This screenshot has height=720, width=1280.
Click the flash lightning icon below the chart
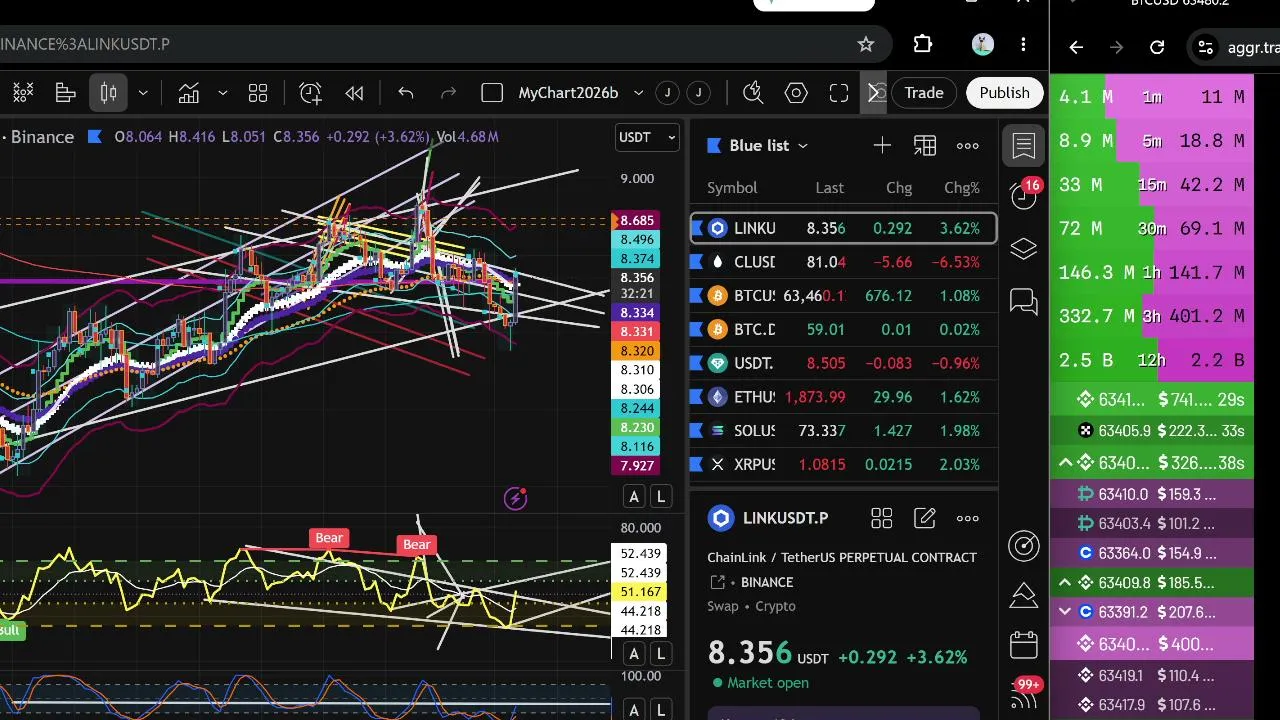[516, 498]
